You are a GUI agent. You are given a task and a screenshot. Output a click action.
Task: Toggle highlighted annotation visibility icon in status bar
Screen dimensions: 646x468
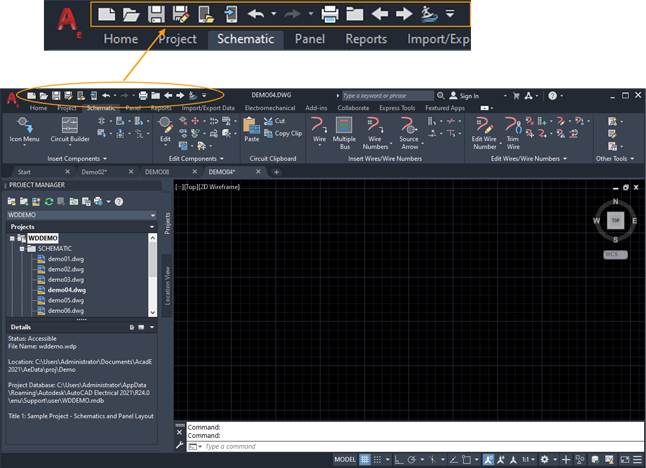tap(488, 459)
